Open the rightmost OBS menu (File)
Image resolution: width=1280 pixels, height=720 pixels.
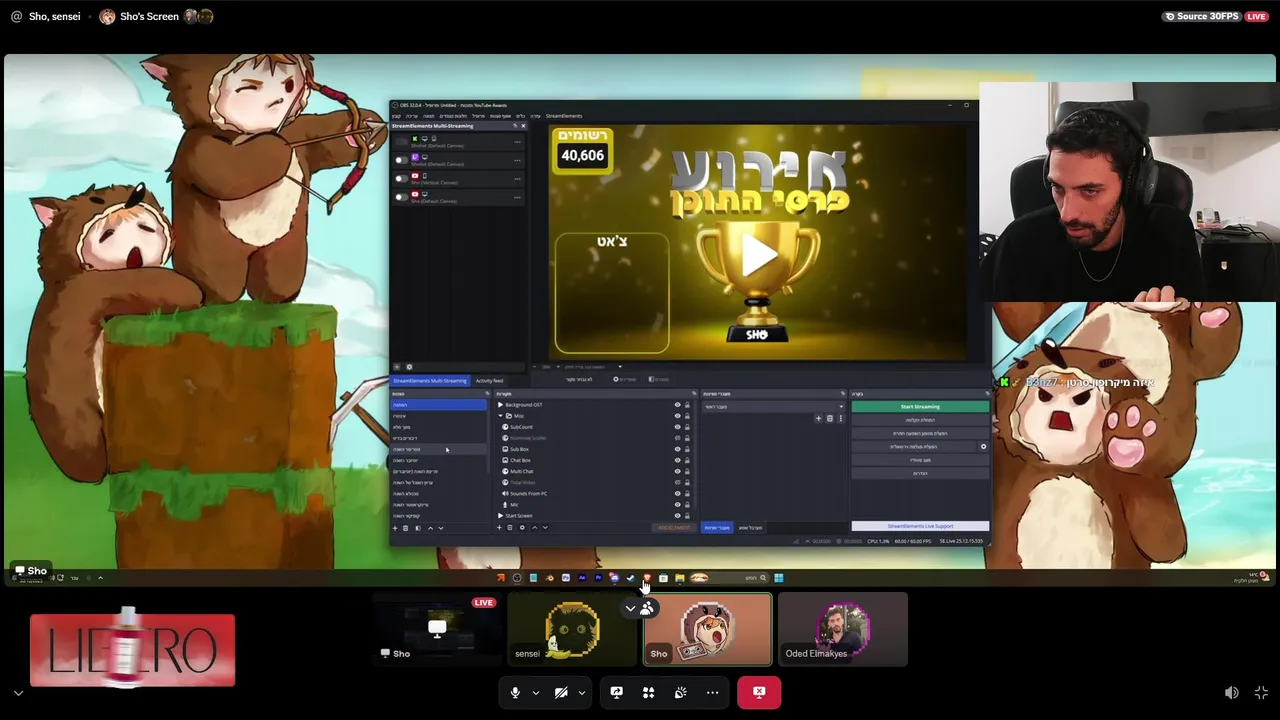click(396, 116)
